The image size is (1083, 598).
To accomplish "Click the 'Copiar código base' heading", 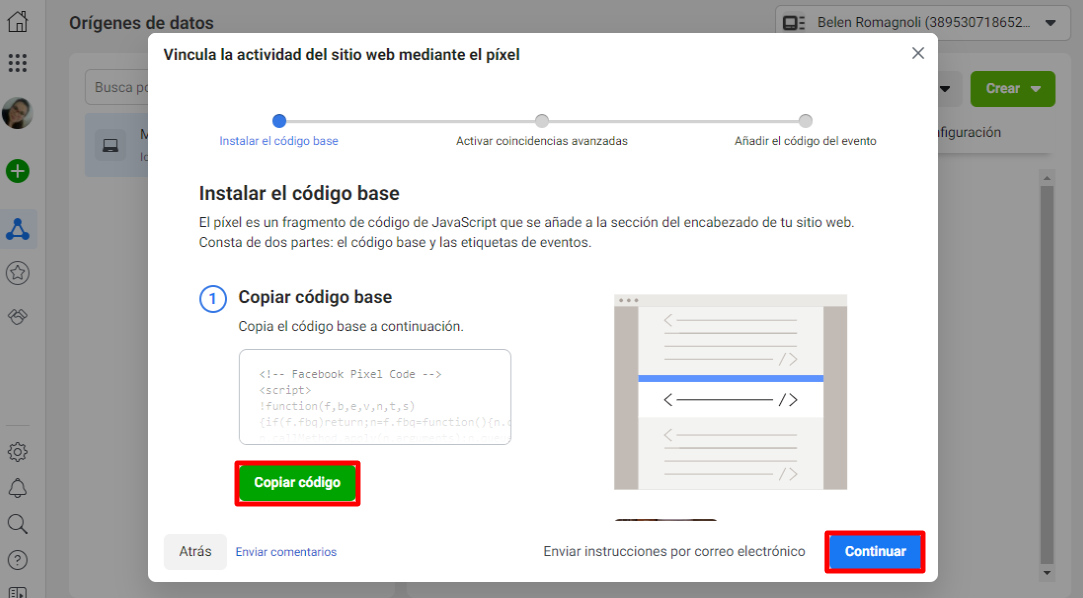I will tap(315, 297).
